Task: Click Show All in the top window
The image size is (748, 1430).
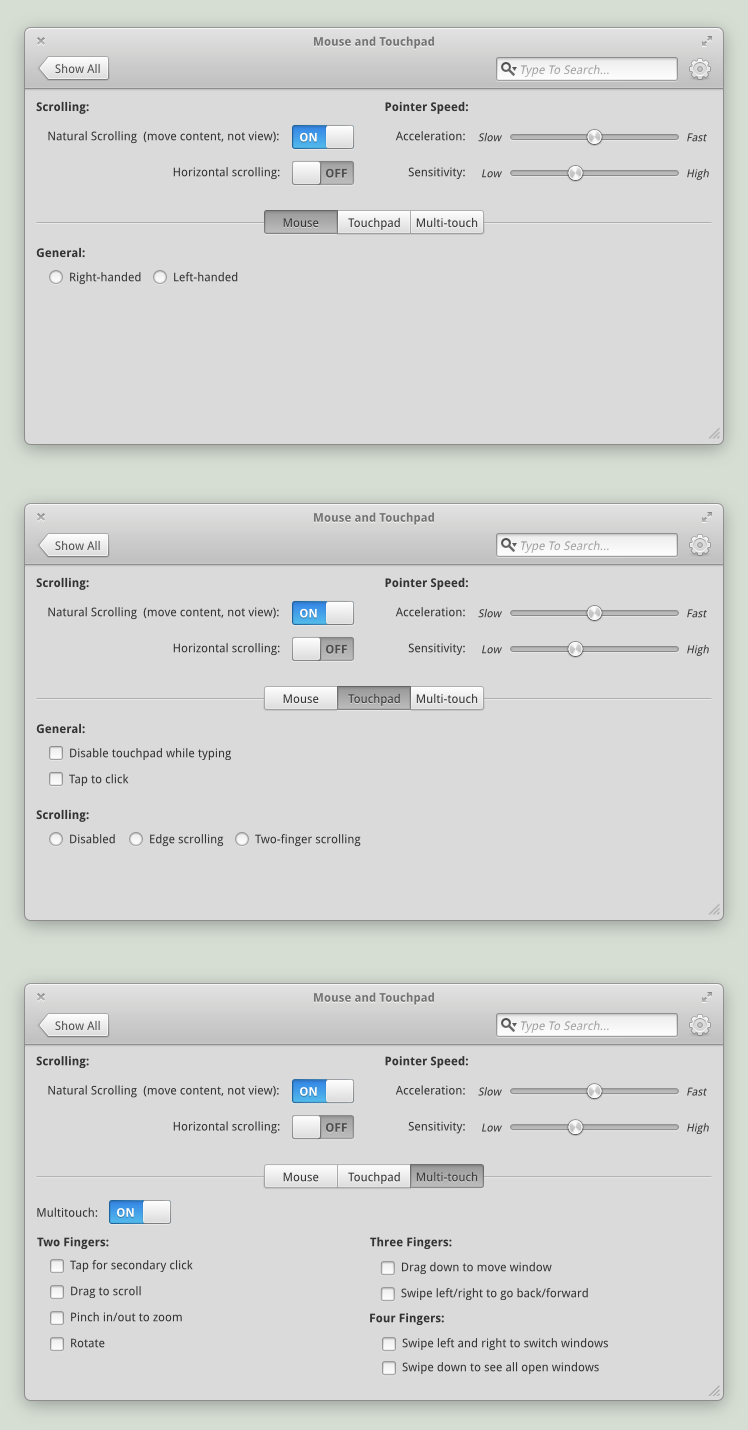Action: (74, 69)
